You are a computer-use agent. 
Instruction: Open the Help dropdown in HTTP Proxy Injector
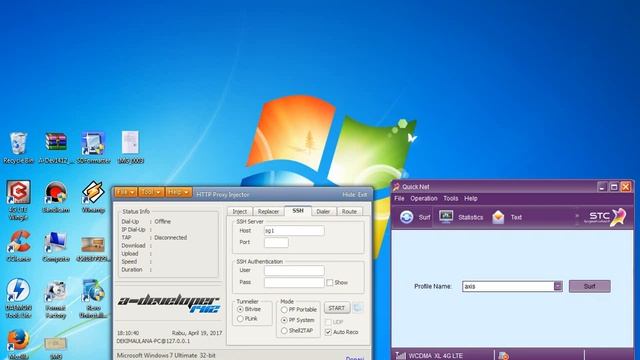click(x=179, y=192)
